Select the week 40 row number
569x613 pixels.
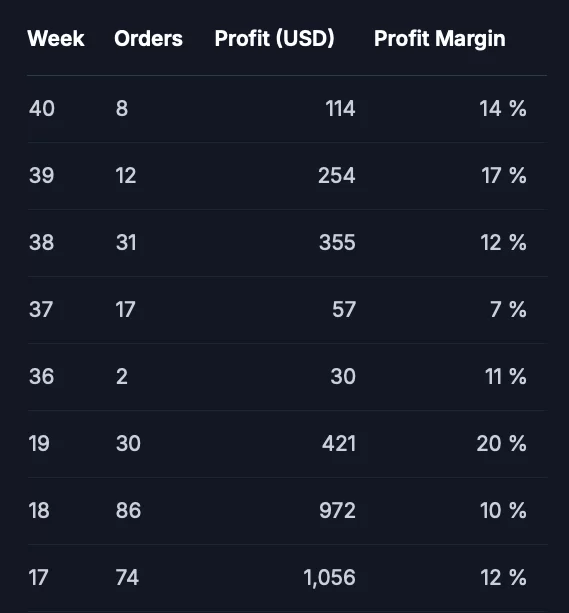42,108
